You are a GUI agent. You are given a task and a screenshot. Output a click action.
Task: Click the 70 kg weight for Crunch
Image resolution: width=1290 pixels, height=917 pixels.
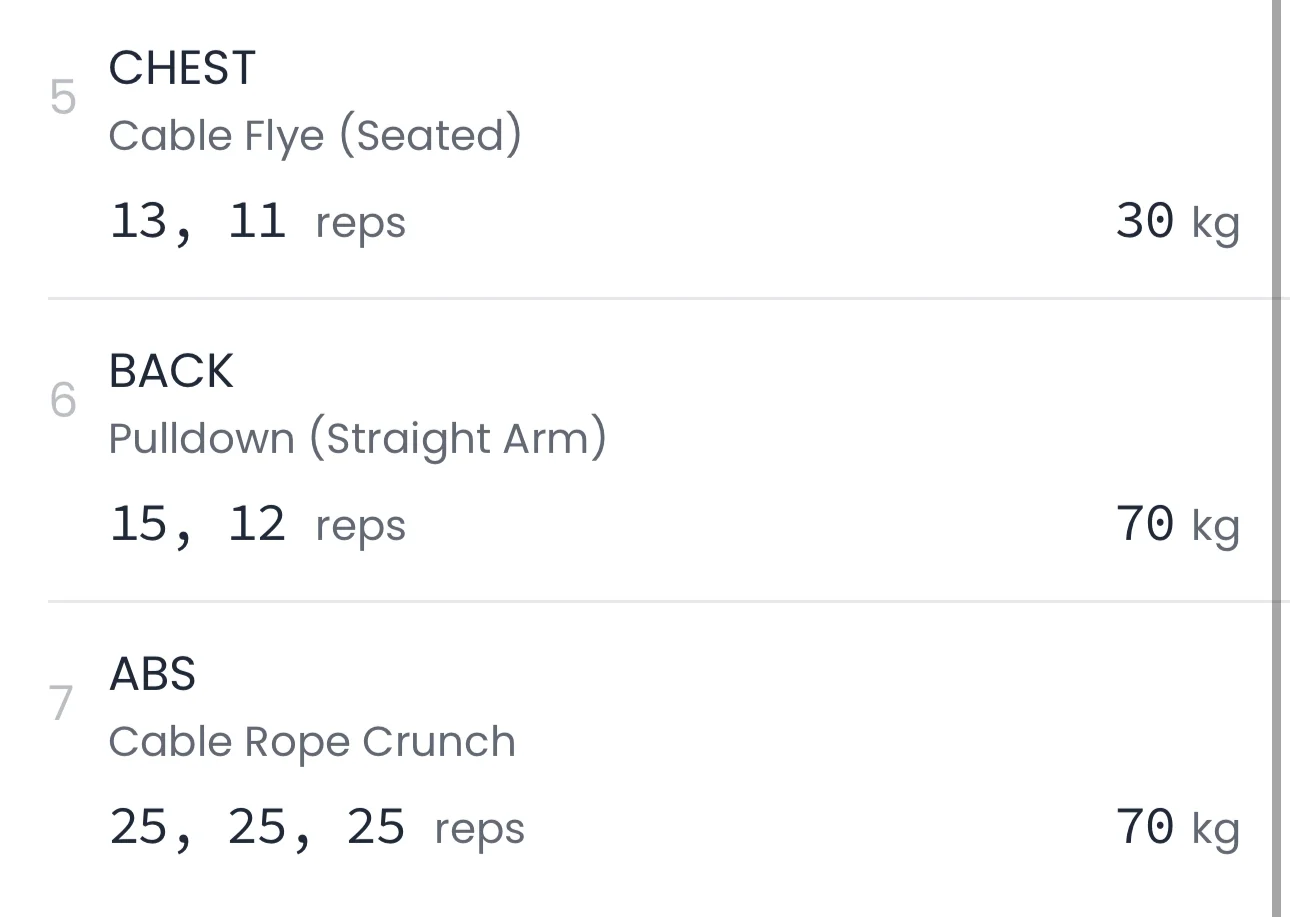tap(1144, 828)
